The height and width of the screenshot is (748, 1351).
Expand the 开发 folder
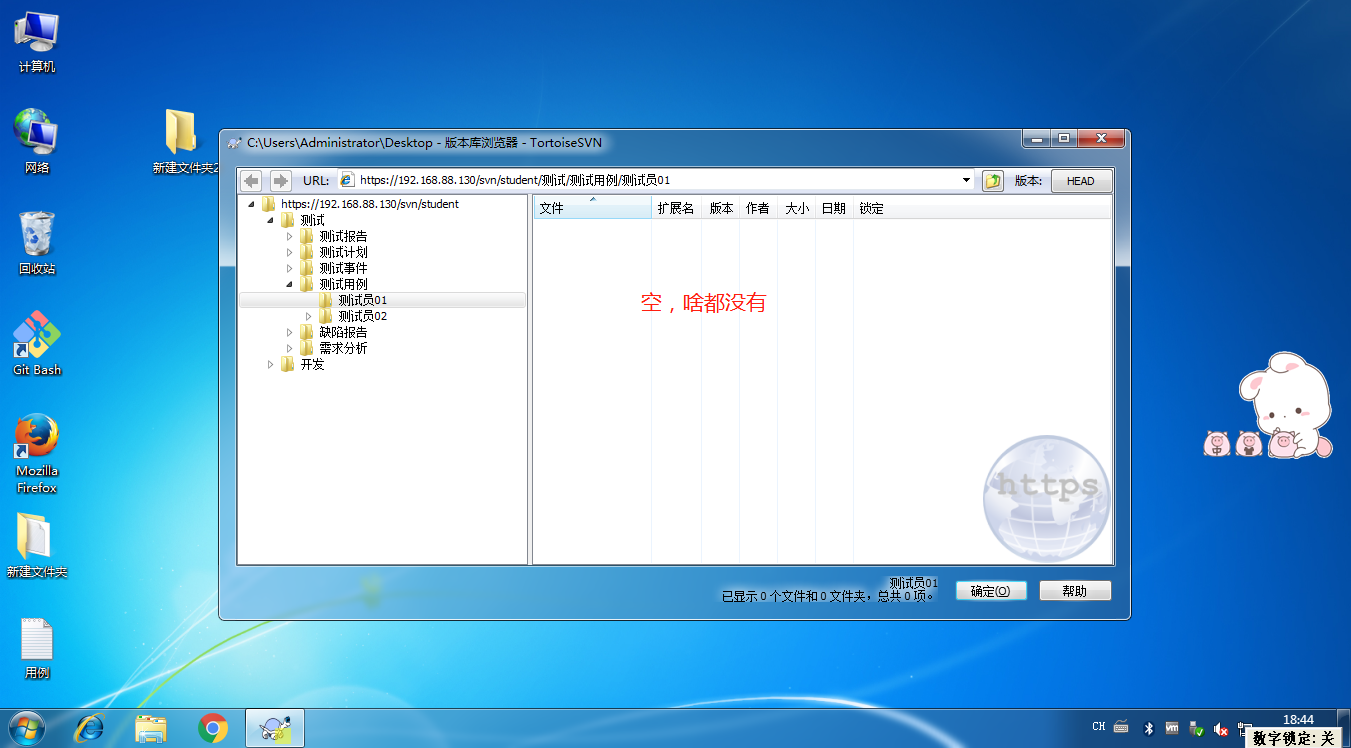(270, 364)
